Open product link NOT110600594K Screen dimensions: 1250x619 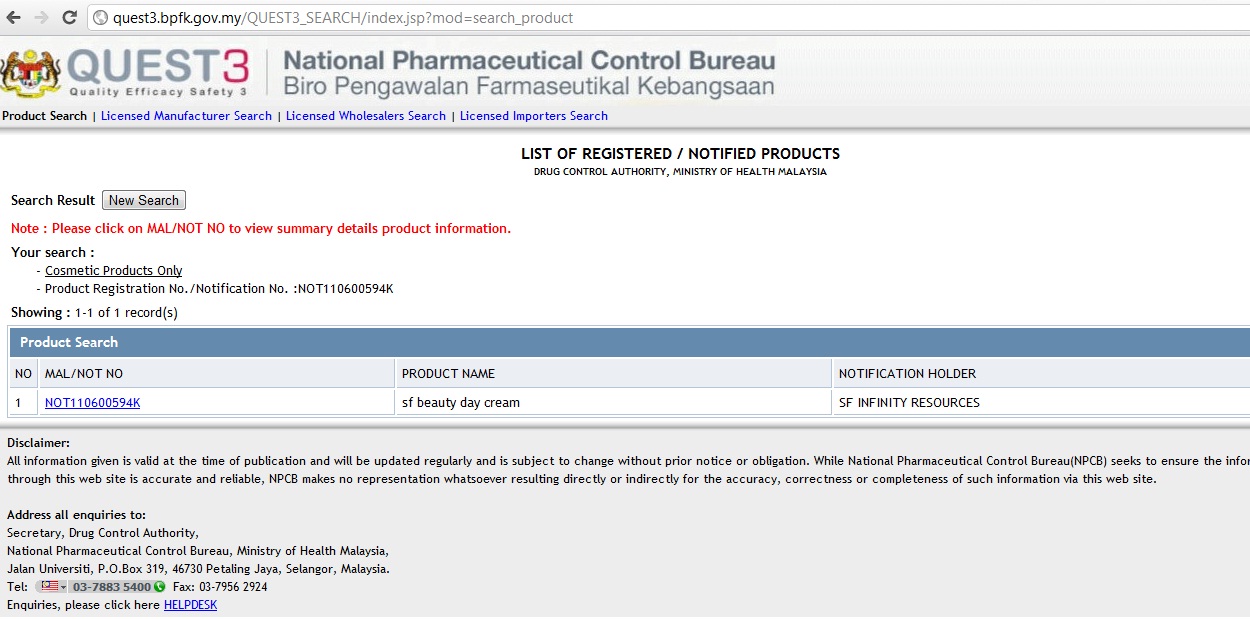(x=93, y=403)
